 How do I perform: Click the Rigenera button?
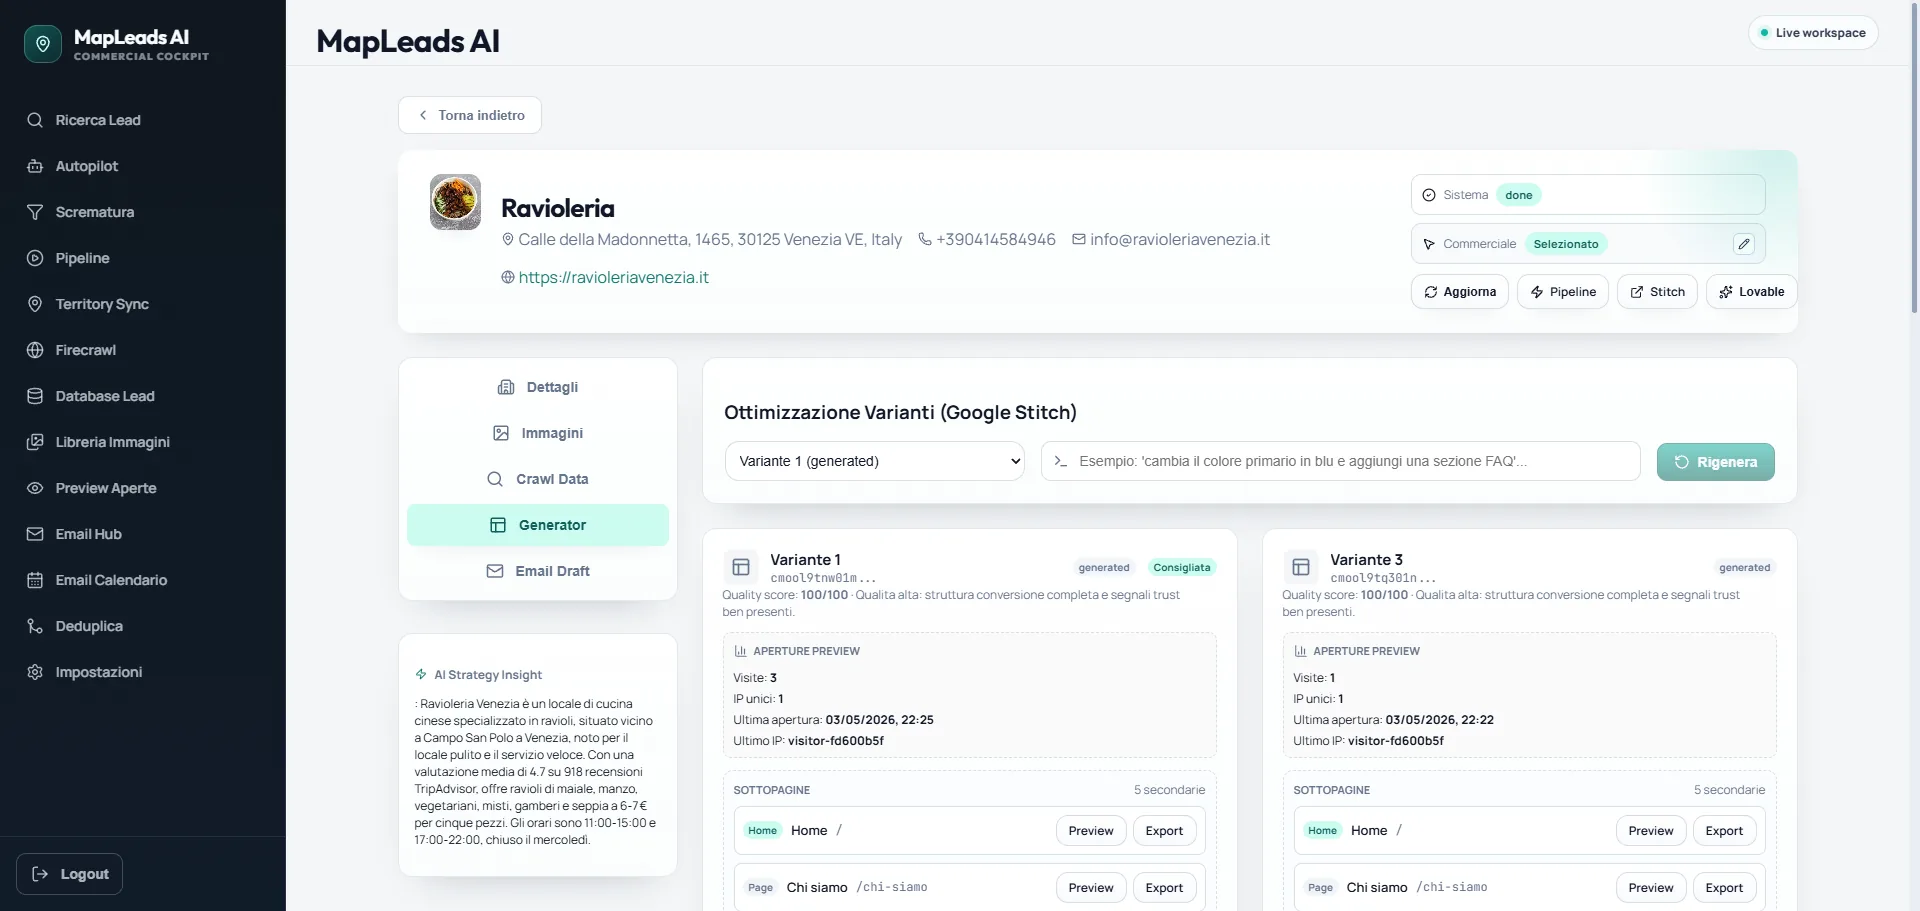[1716, 462]
